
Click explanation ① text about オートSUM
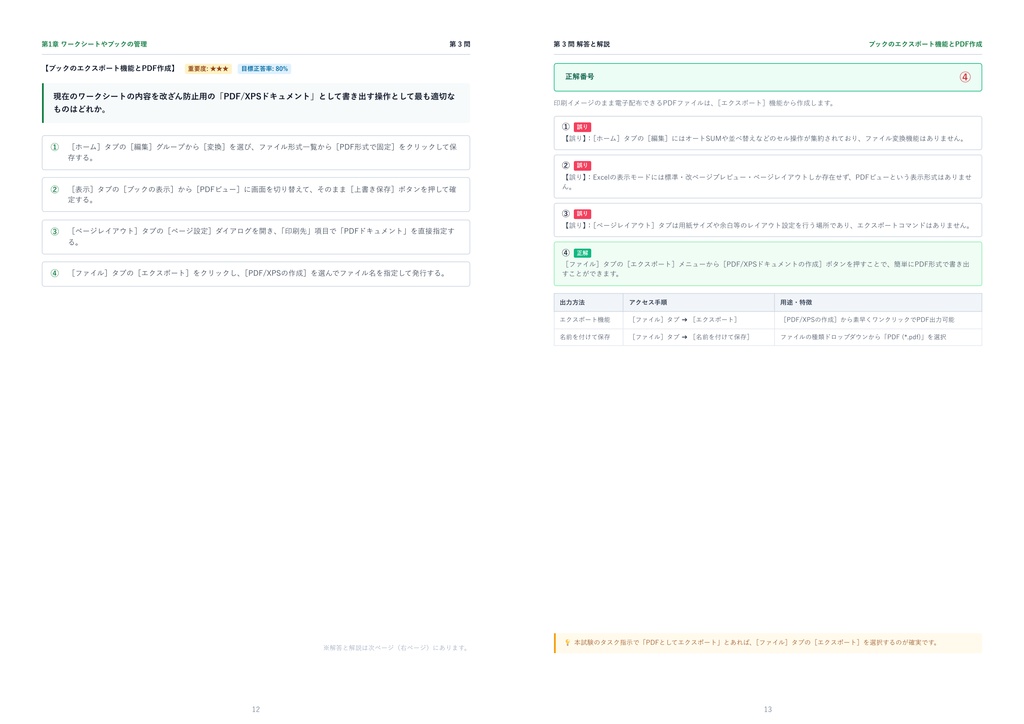pyautogui.click(x=763, y=138)
